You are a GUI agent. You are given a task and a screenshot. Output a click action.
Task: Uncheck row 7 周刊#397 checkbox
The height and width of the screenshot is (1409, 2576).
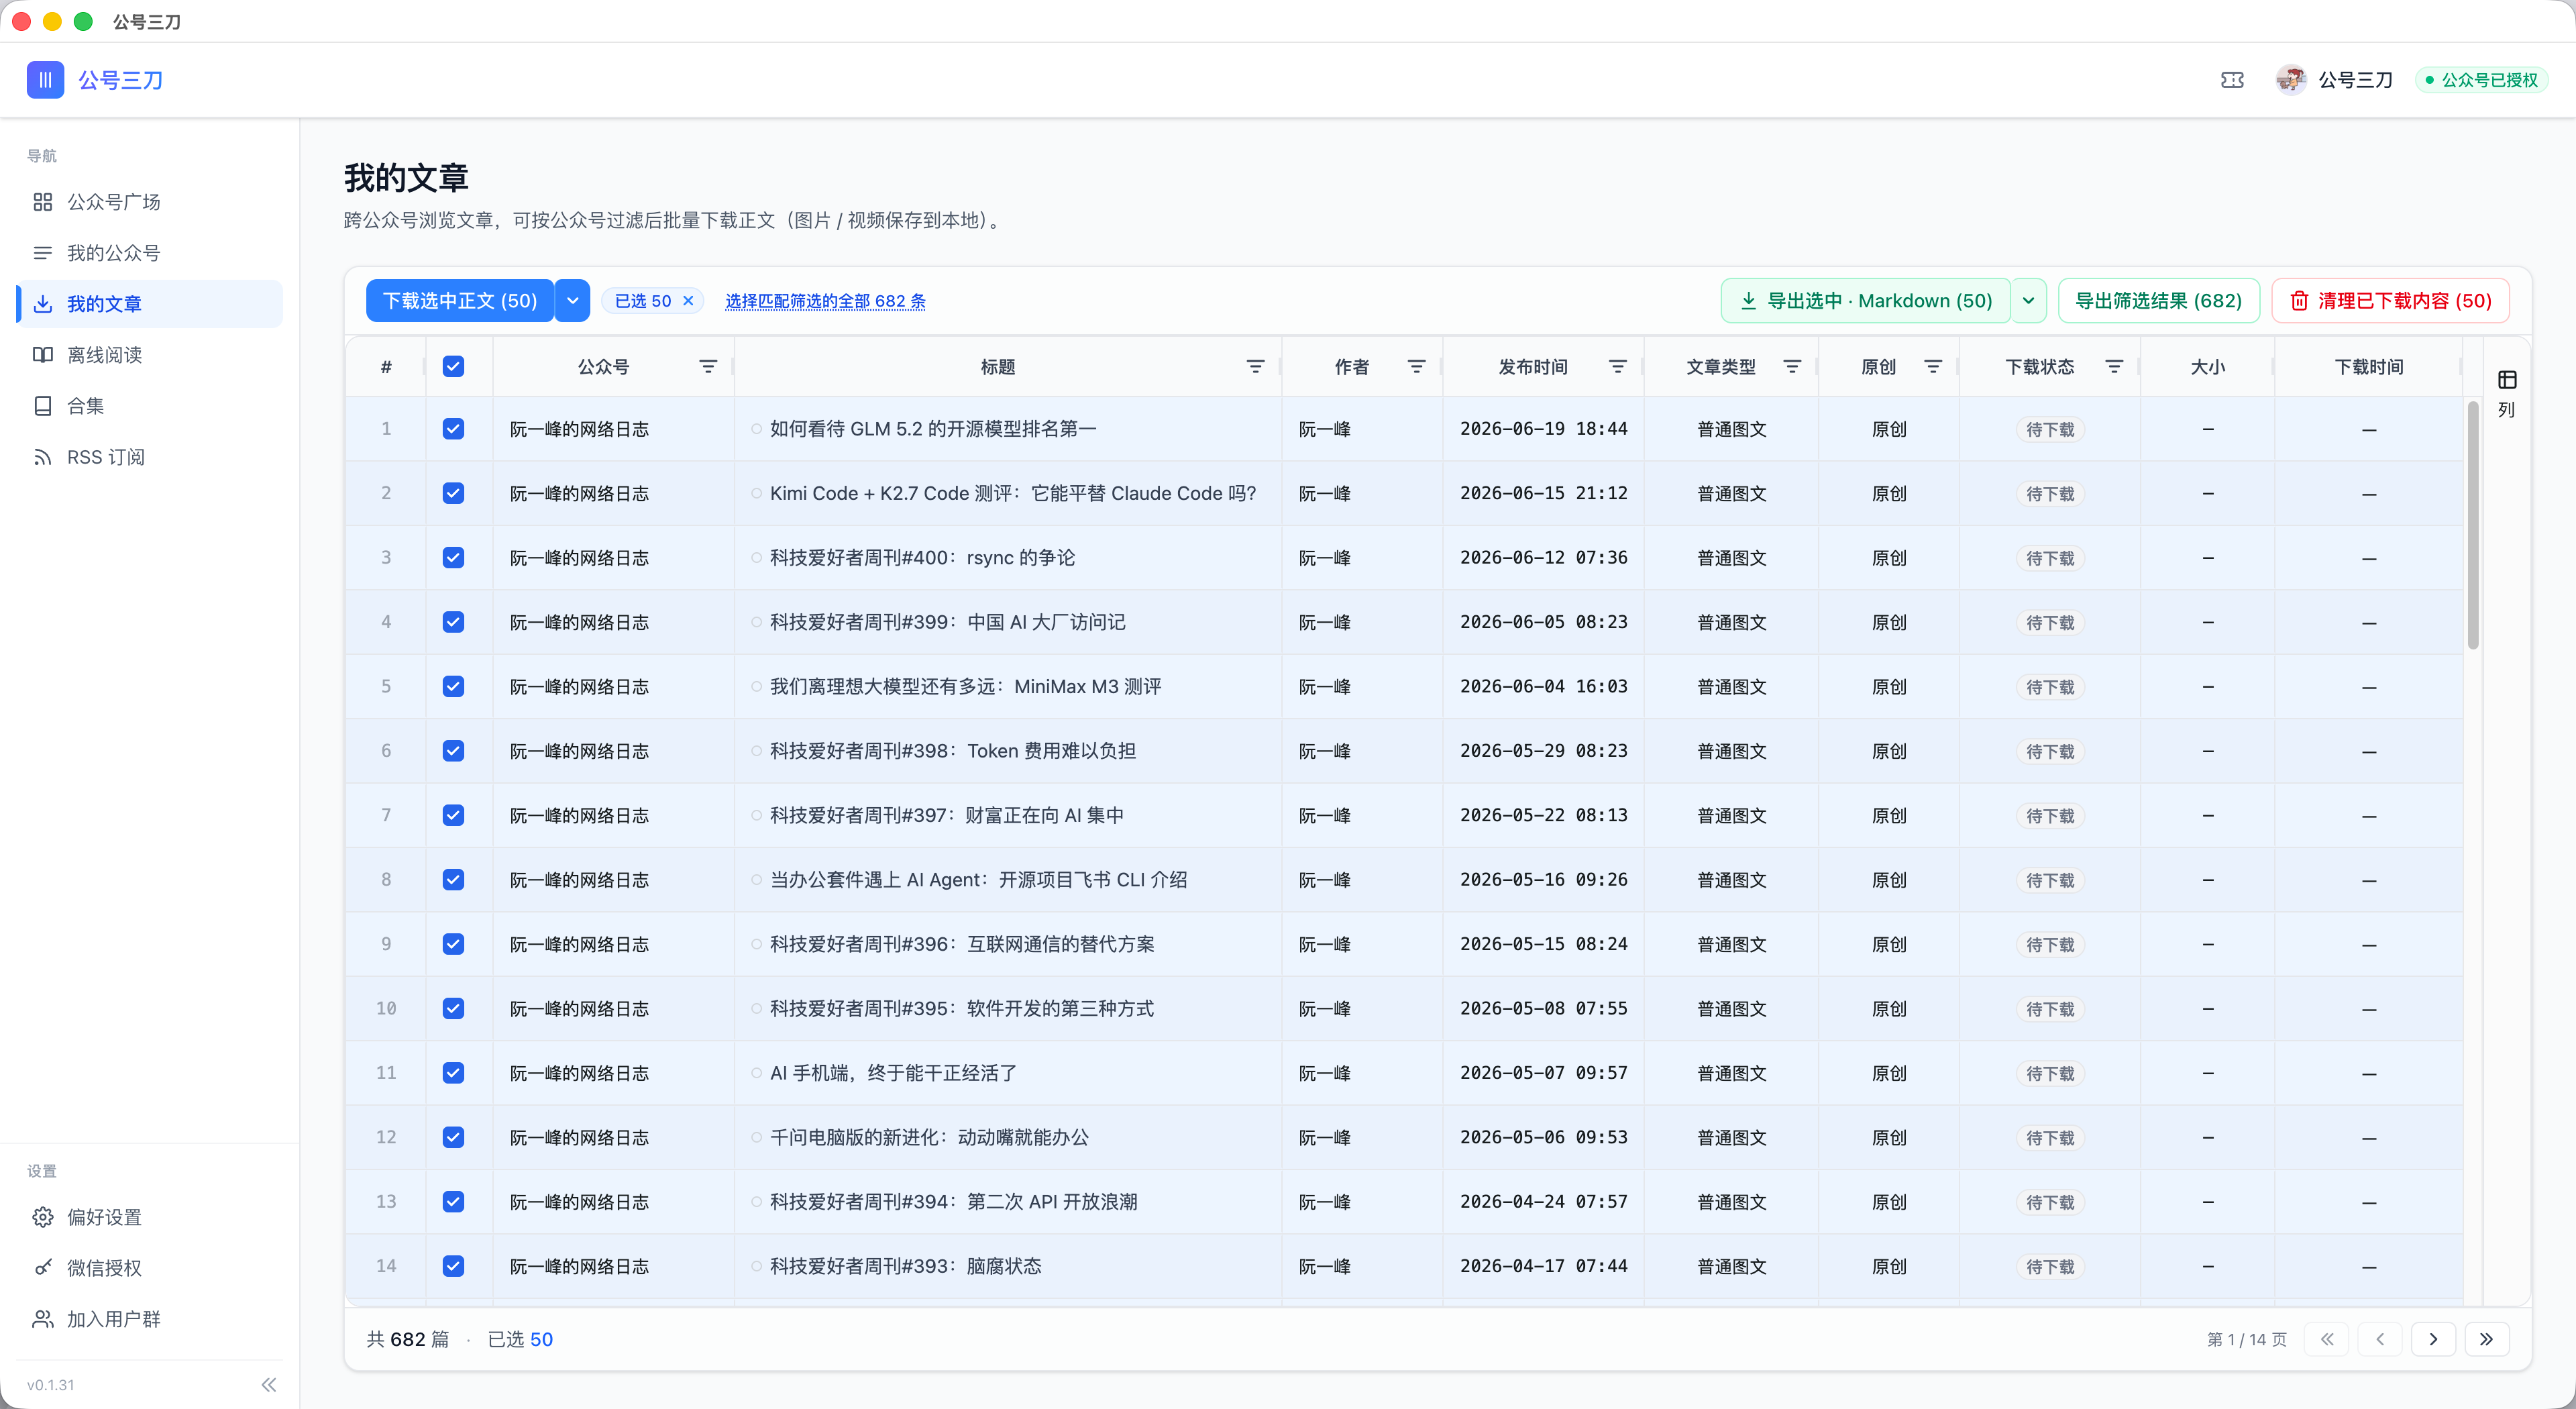click(x=453, y=815)
